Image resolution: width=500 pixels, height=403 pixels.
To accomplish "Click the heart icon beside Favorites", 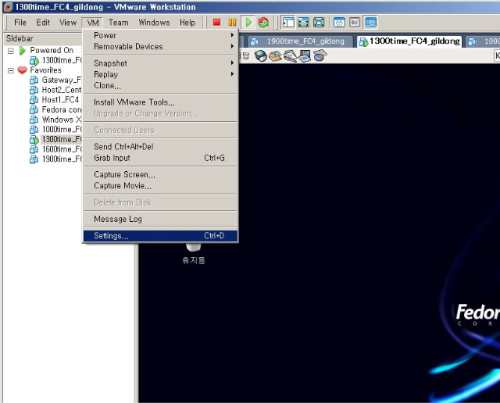I will pyautogui.click(x=22, y=70).
